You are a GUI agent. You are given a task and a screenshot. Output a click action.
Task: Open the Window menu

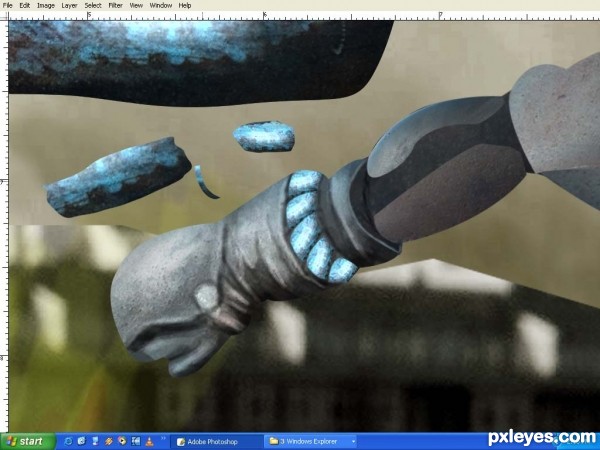pyautogui.click(x=161, y=5)
